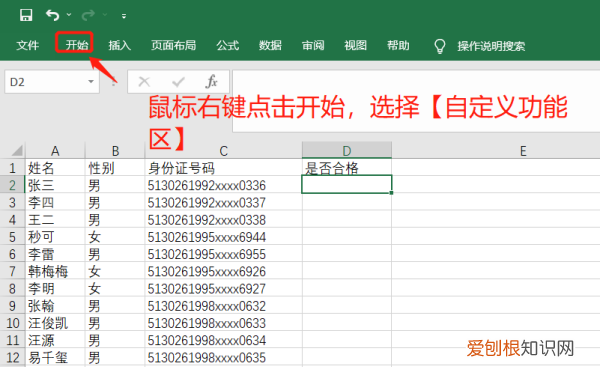This screenshot has height=367, width=600.
Task: Click cell with name 李四
Action: pyautogui.click(x=55, y=202)
